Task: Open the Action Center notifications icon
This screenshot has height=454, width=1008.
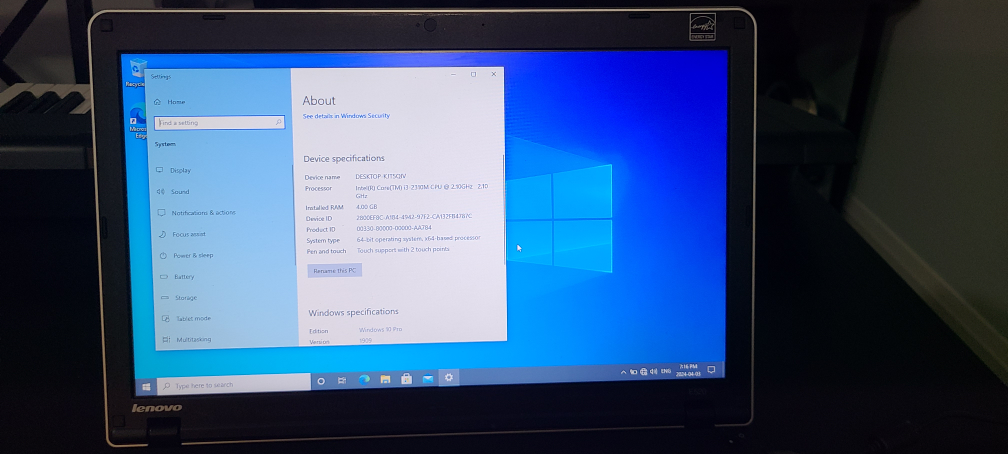Action: point(709,370)
